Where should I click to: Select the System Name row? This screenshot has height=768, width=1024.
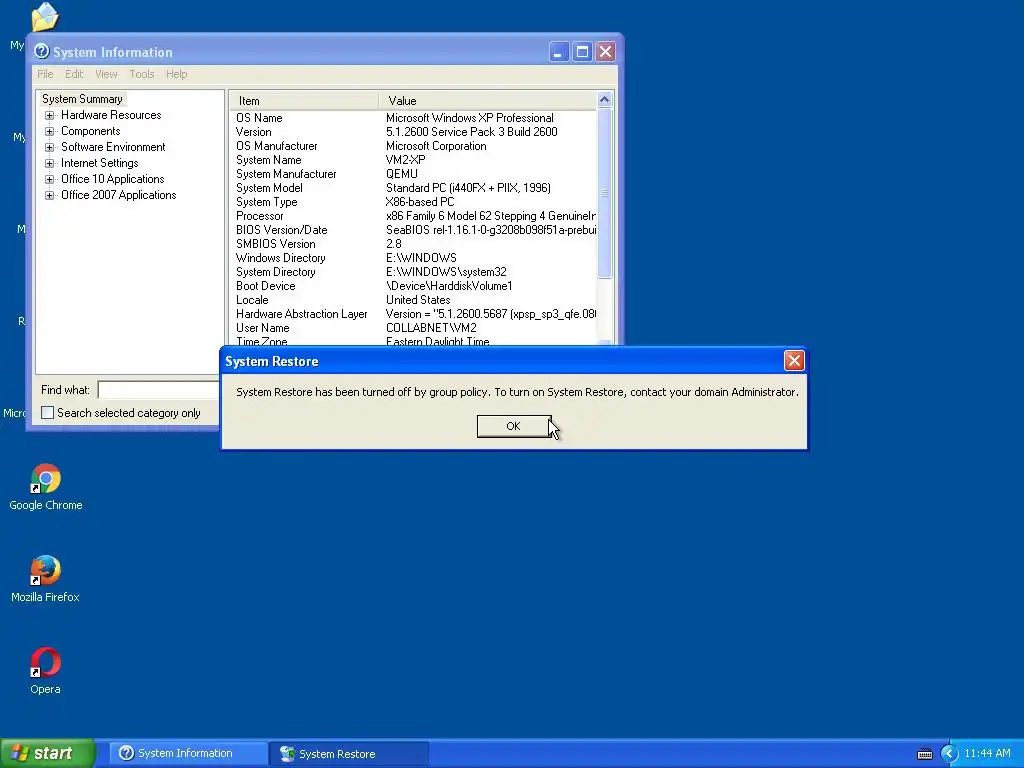point(413,160)
